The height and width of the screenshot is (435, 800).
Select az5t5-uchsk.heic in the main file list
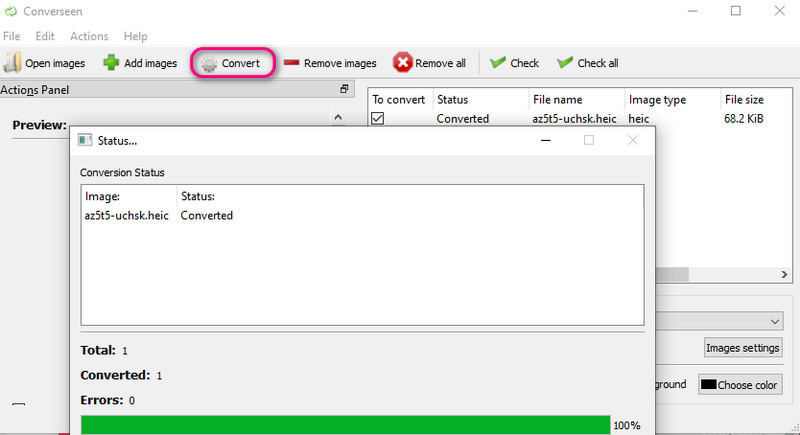coord(574,119)
